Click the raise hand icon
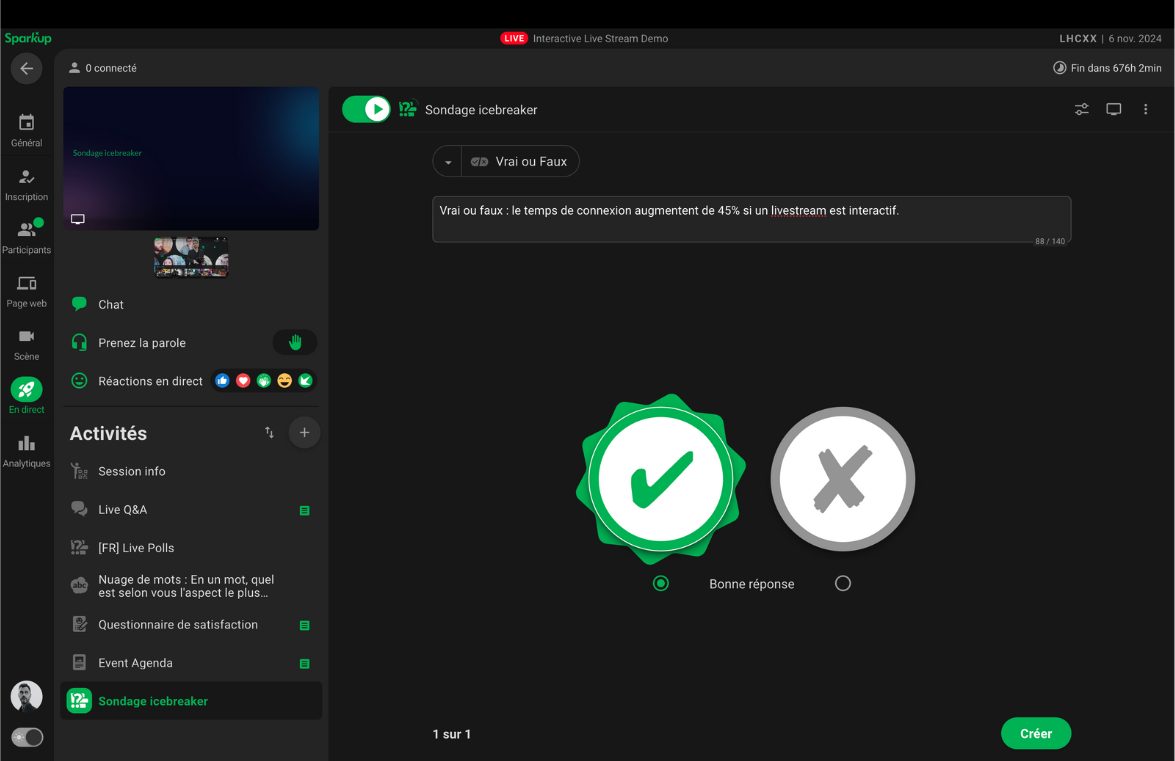 coord(295,343)
